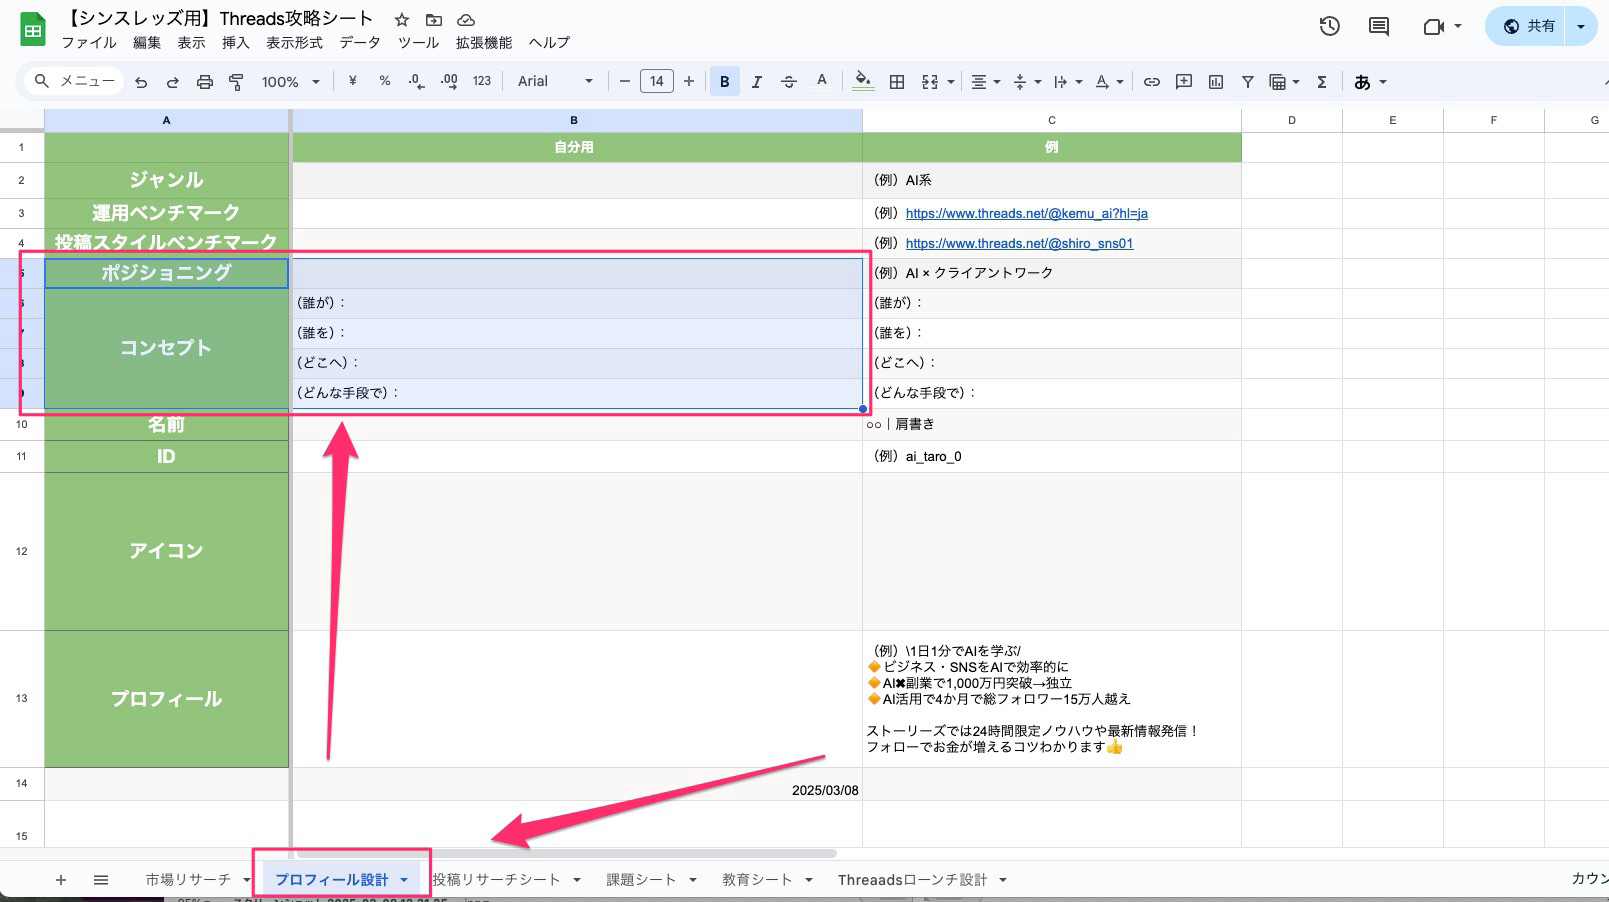This screenshot has height=902, width=1609.
Task: Open the Arial font dropdown
Action: (x=554, y=82)
